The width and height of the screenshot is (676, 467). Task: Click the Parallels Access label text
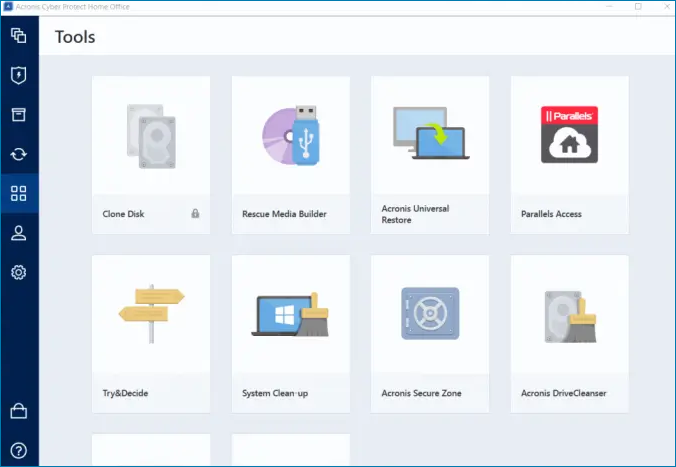(x=551, y=214)
